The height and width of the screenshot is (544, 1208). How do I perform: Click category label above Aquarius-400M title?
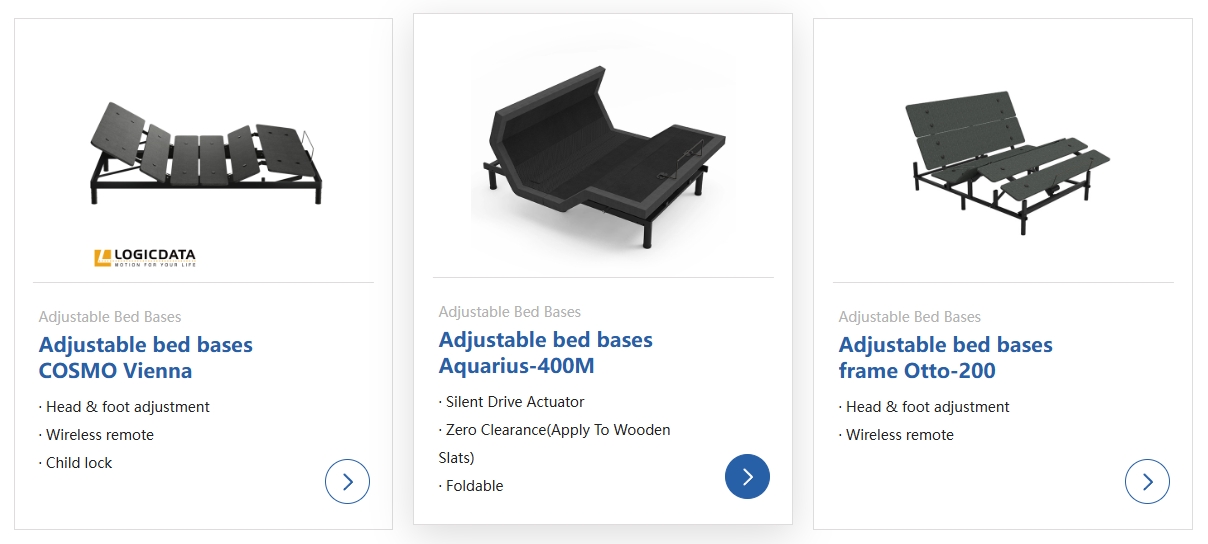510,312
